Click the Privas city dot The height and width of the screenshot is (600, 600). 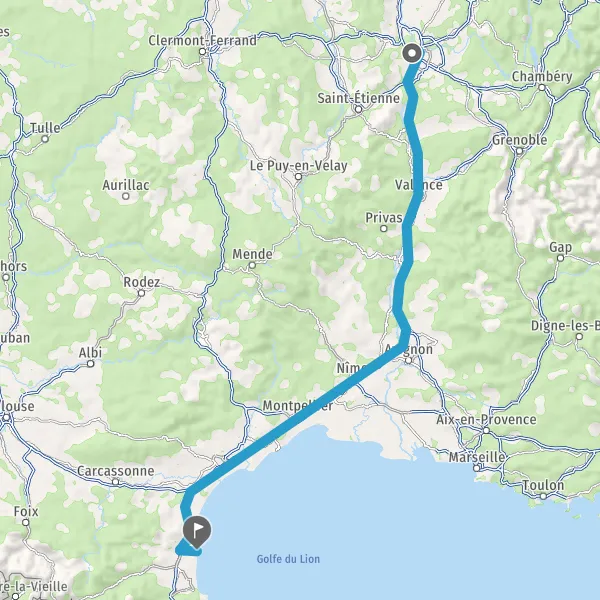383,229
